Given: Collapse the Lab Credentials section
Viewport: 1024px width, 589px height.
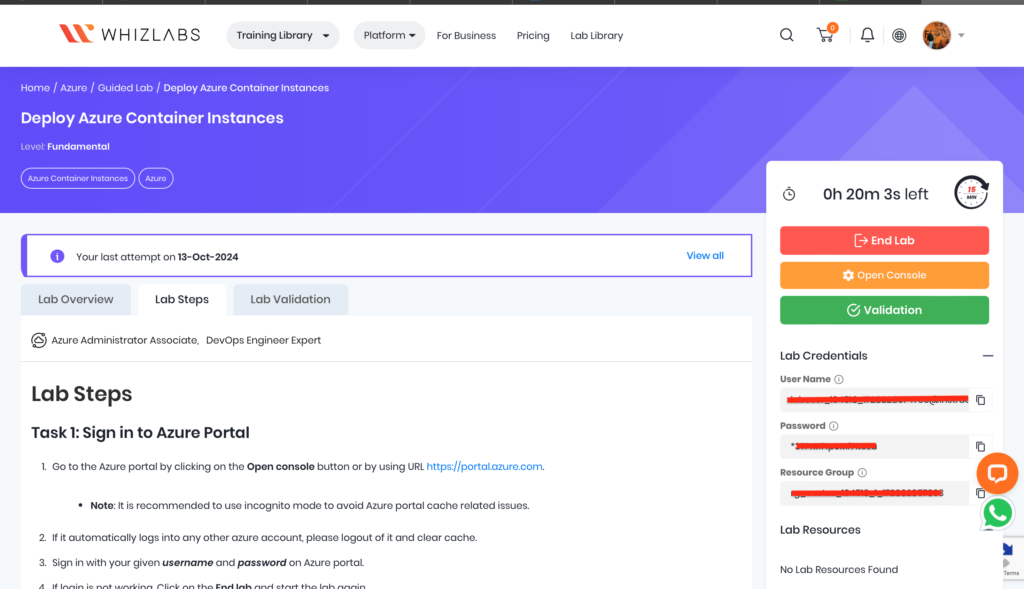Looking at the screenshot, I should pos(987,356).
